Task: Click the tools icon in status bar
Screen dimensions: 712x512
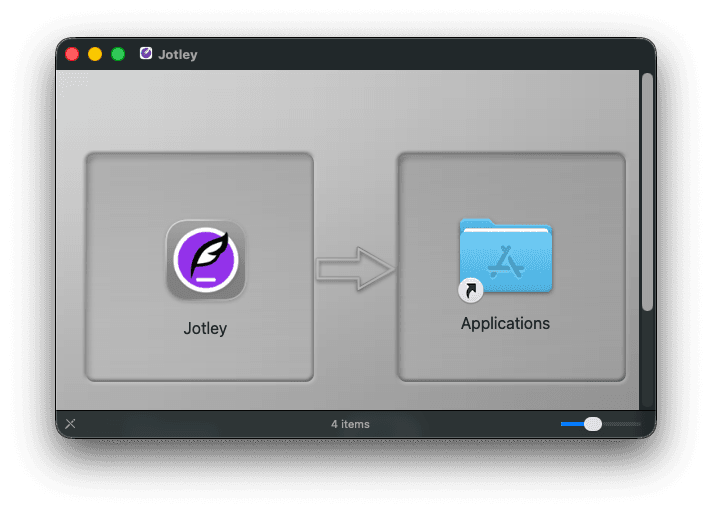Action: [x=70, y=424]
